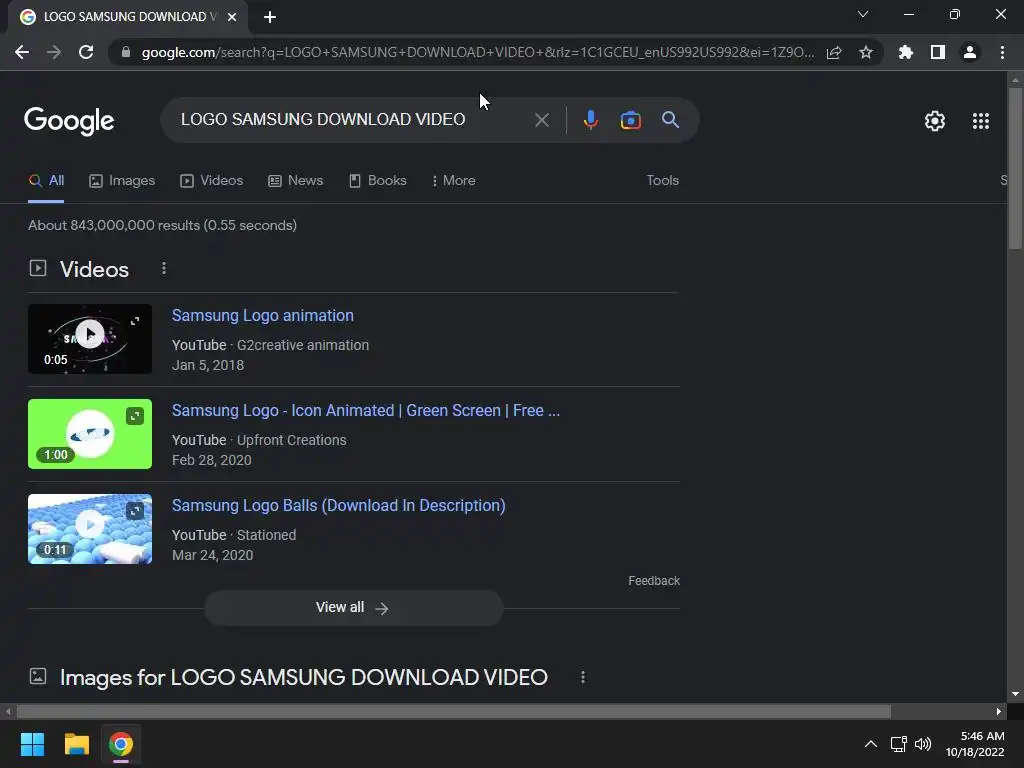Switch to the News tab
The width and height of the screenshot is (1024, 768).
pyautogui.click(x=296, y=181)
